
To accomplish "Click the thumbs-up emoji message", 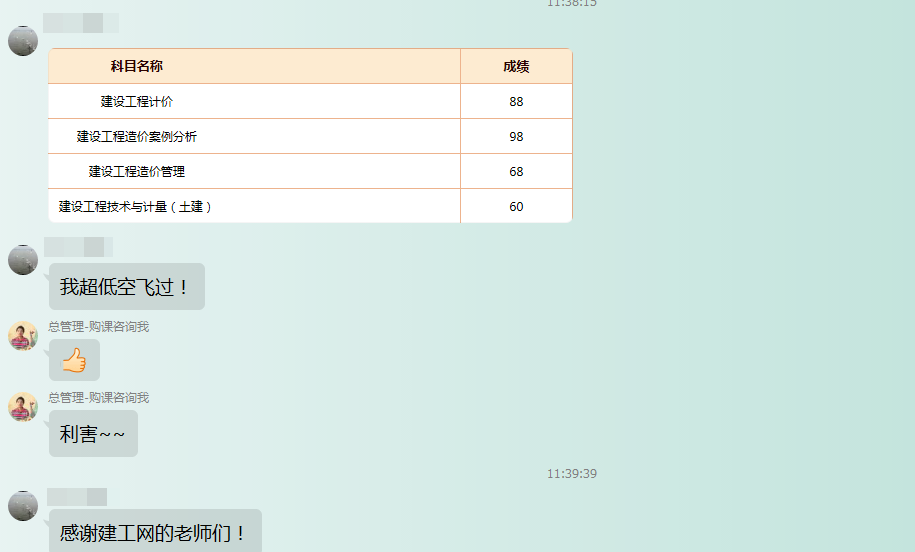I will (x=74, y=360).
